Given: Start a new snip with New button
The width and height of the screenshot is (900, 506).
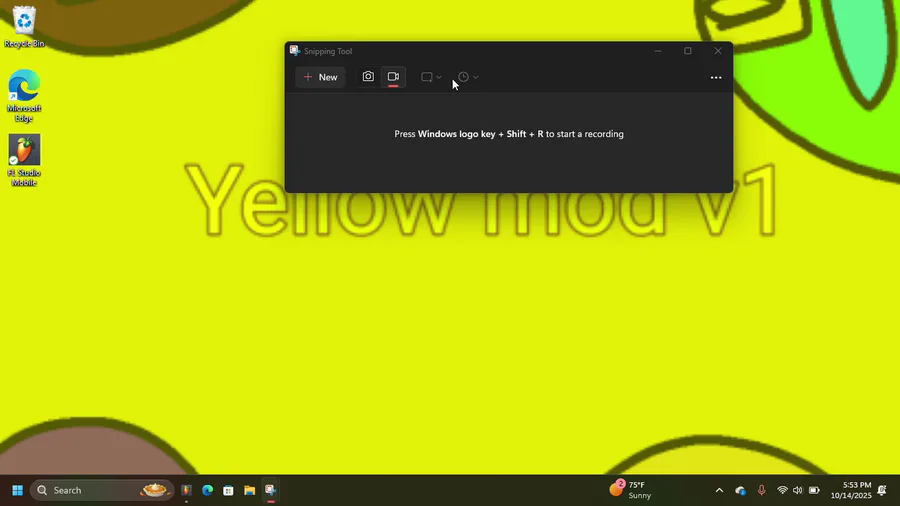Looking at the screenshot, I should click(320, 77).
